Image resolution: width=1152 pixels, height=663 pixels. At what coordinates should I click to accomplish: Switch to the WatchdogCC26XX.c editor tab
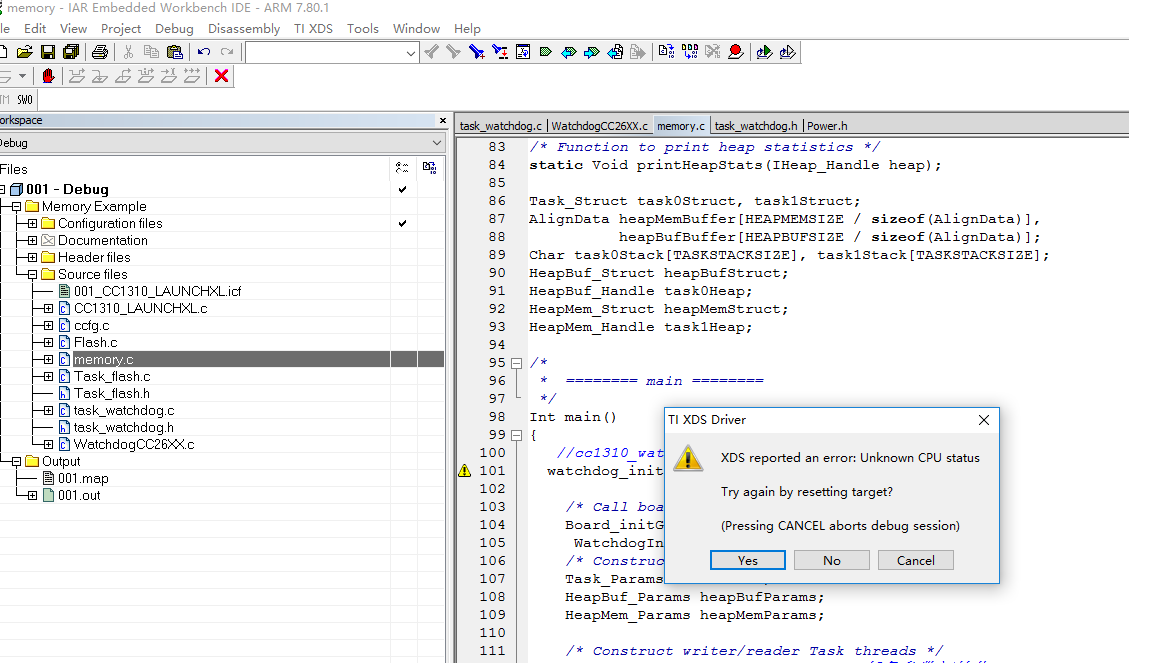[x=599, y=126]
